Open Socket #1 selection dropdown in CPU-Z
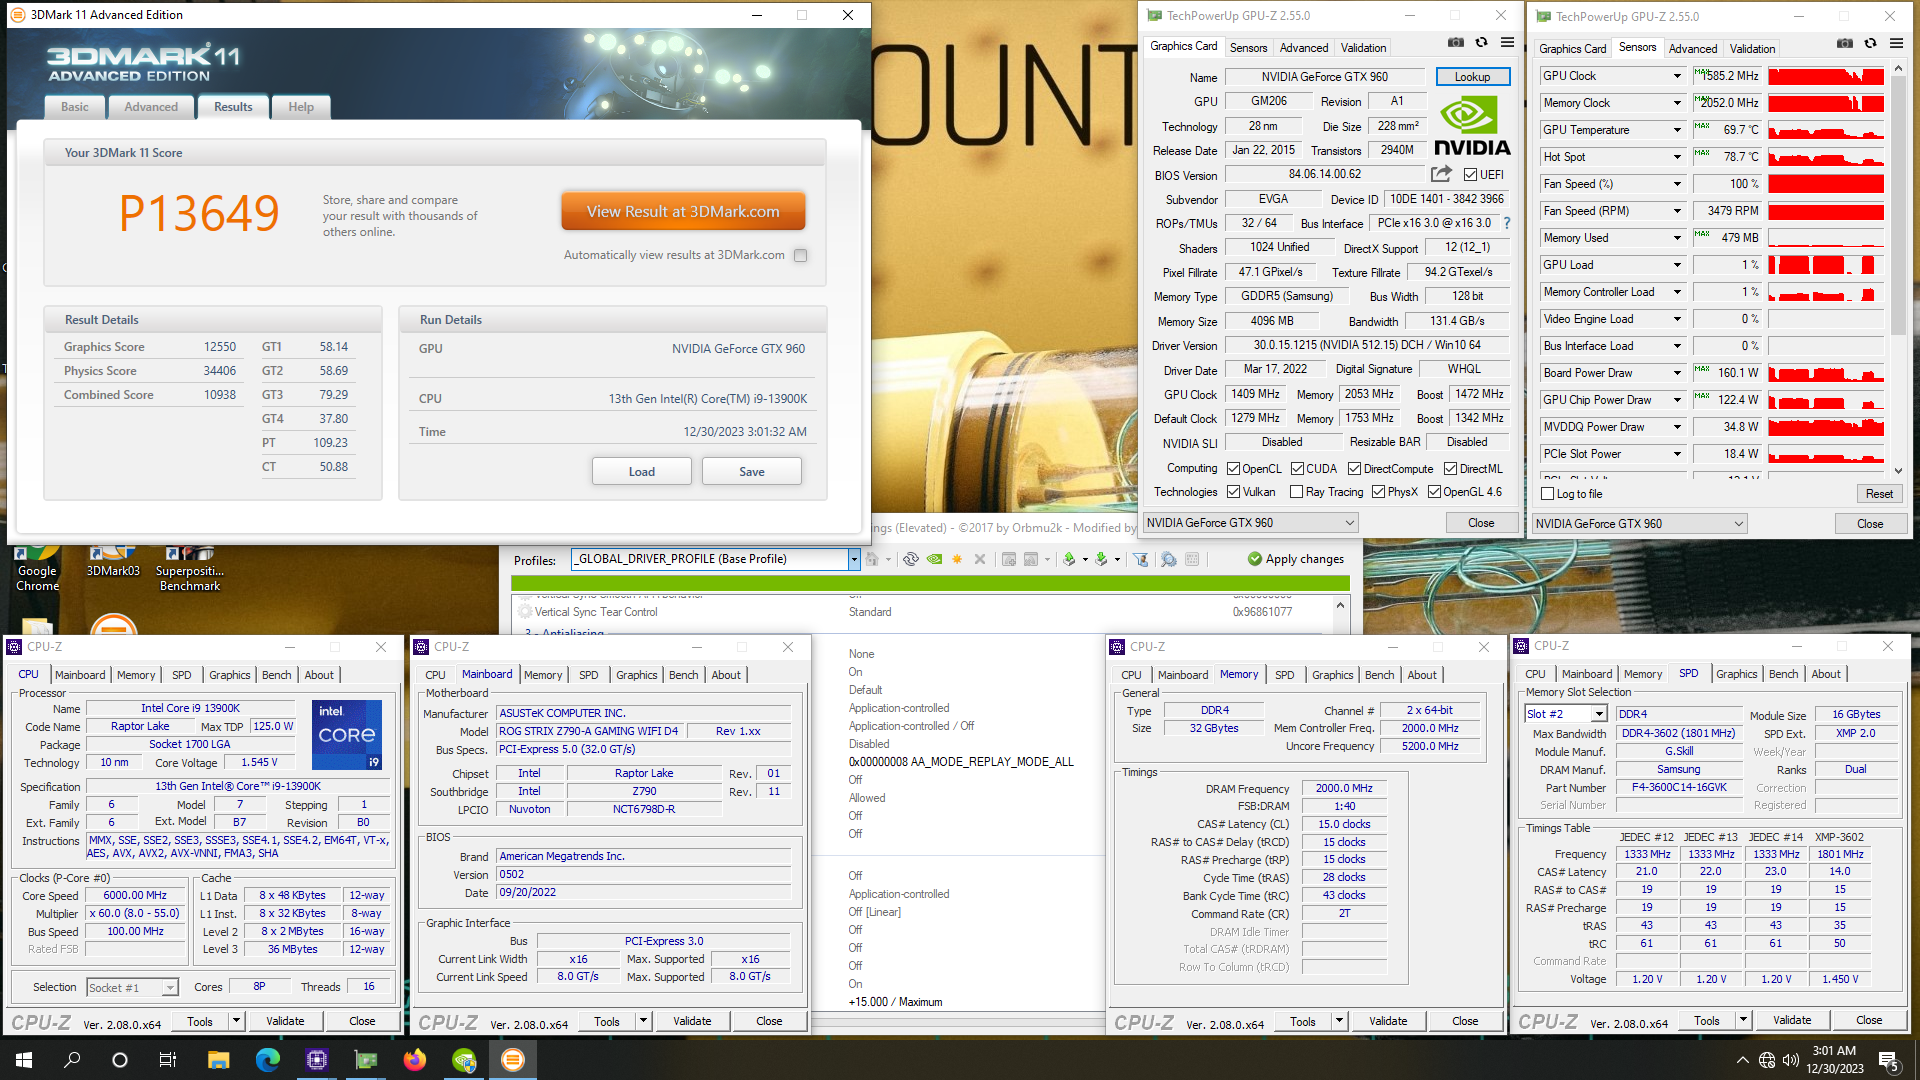1920x1080 pixels. [x=170, y=988]
